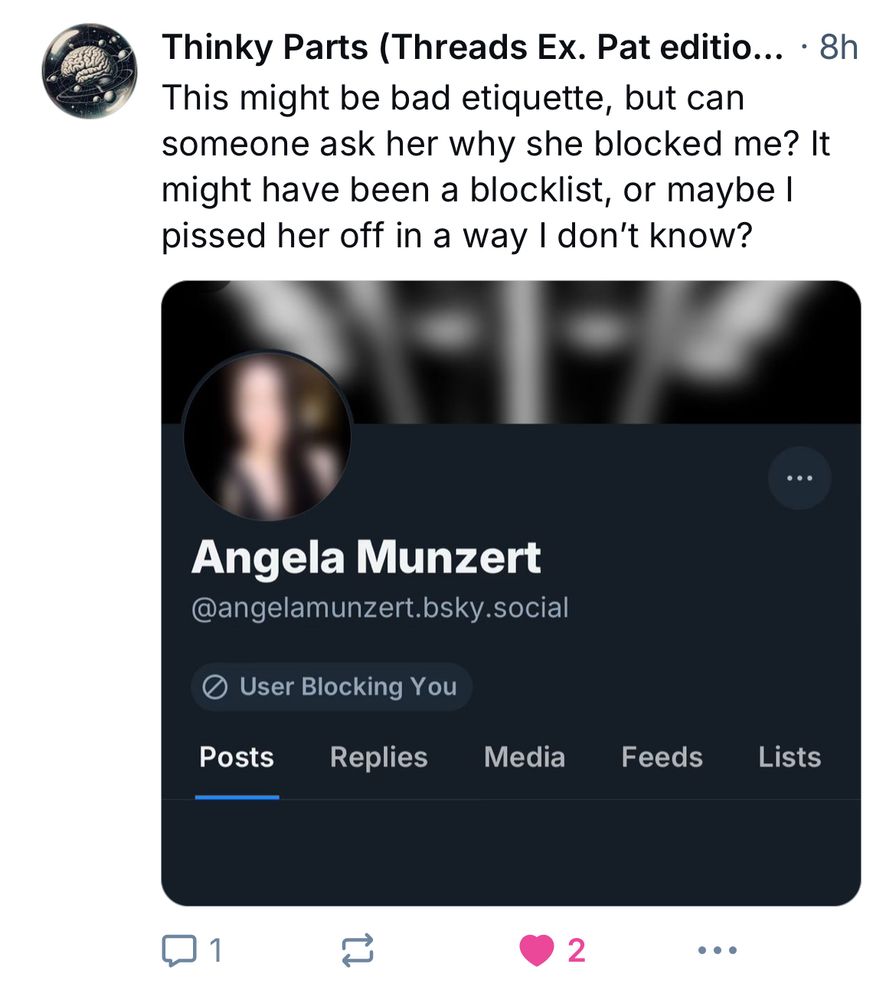The image size is (896, 1000).
Task: Click the Thinky Parts brain avatar
Action: point(89,71)
